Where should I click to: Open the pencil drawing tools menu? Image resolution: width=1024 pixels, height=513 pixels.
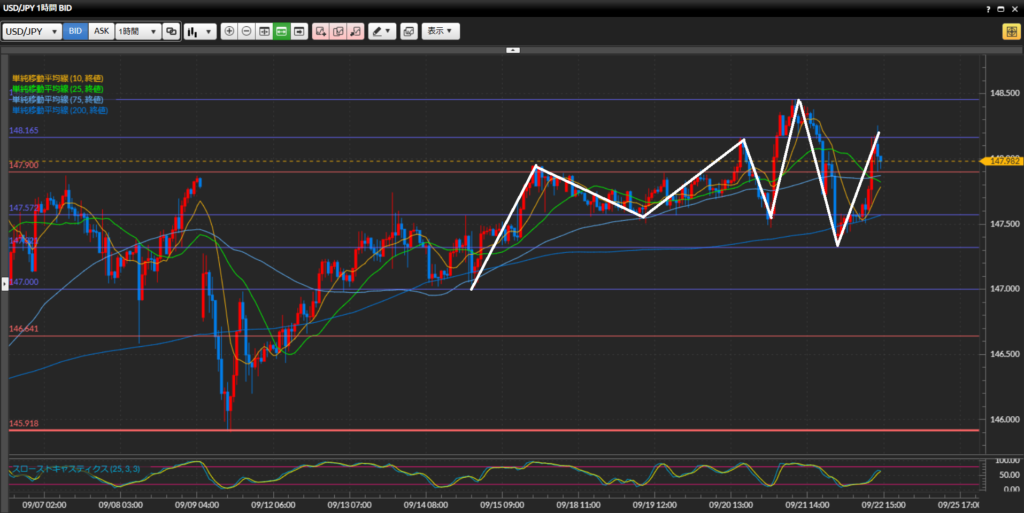click(x=382, y=31)
